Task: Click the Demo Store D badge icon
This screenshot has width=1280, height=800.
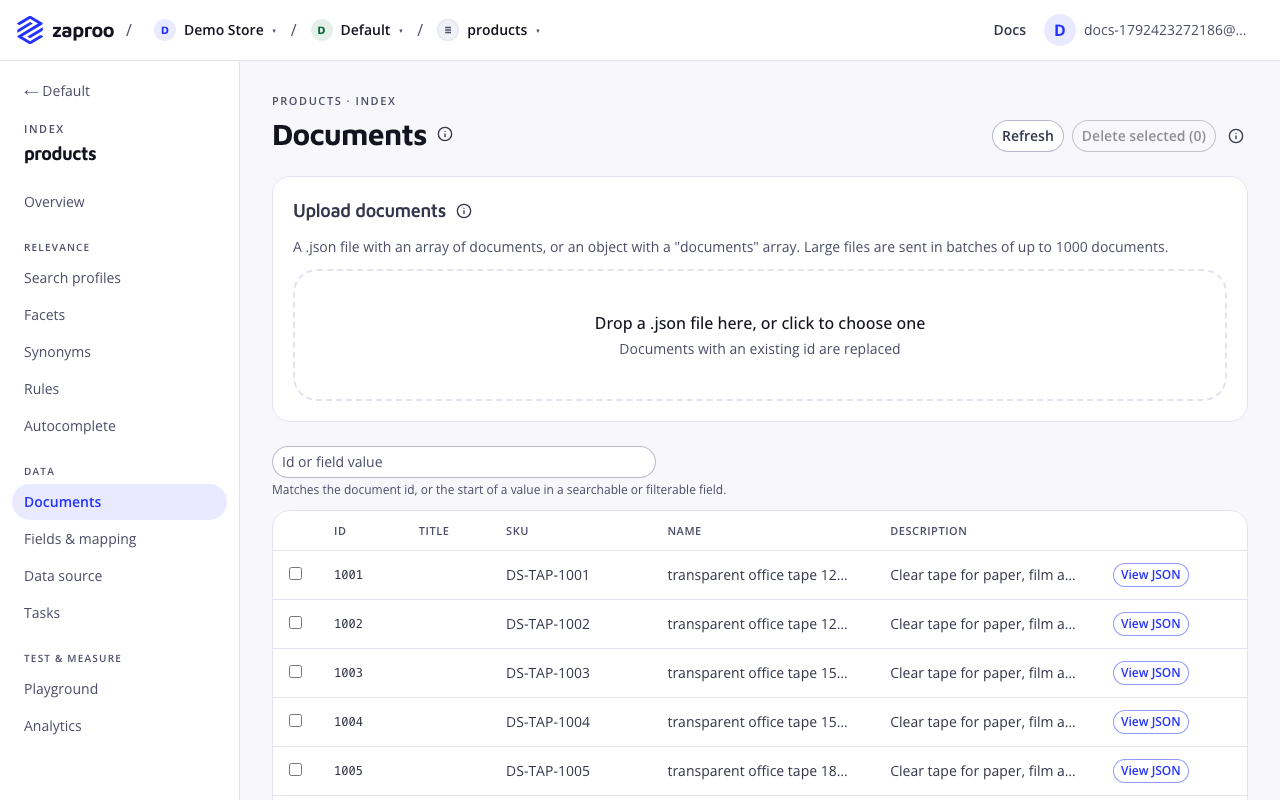Action: (165, 30)
